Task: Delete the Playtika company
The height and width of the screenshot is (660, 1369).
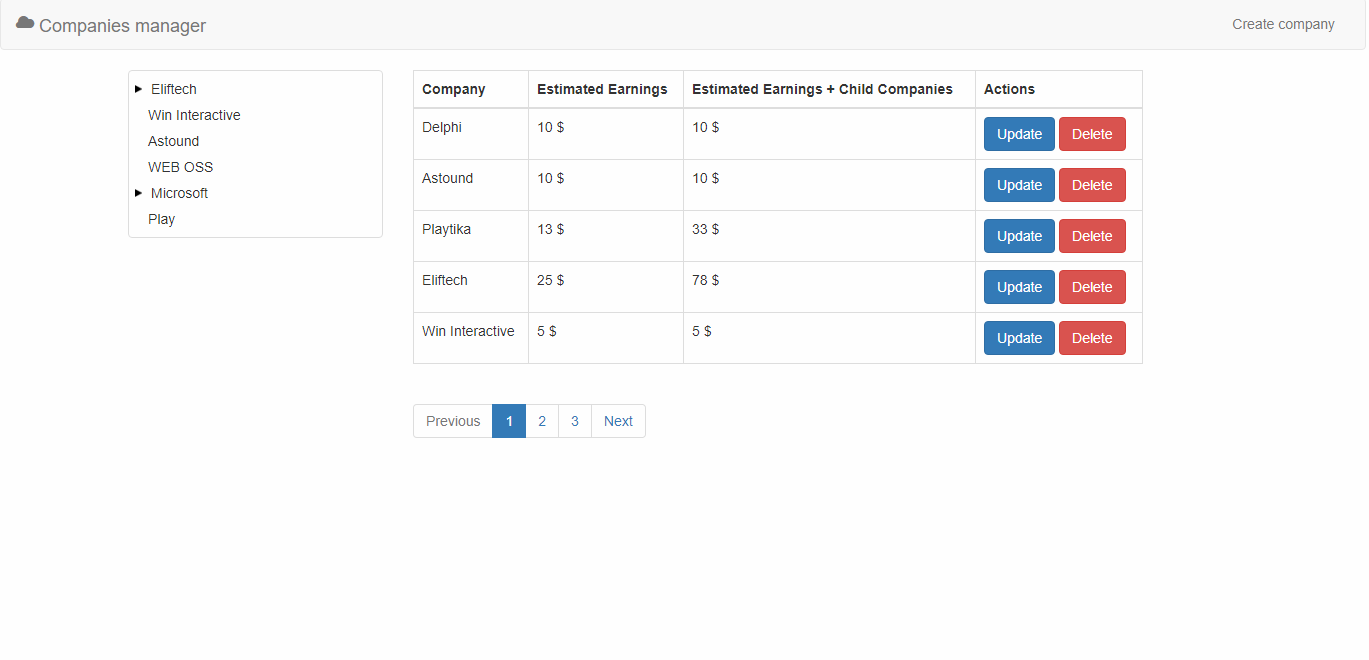Action: point(1092,236)
